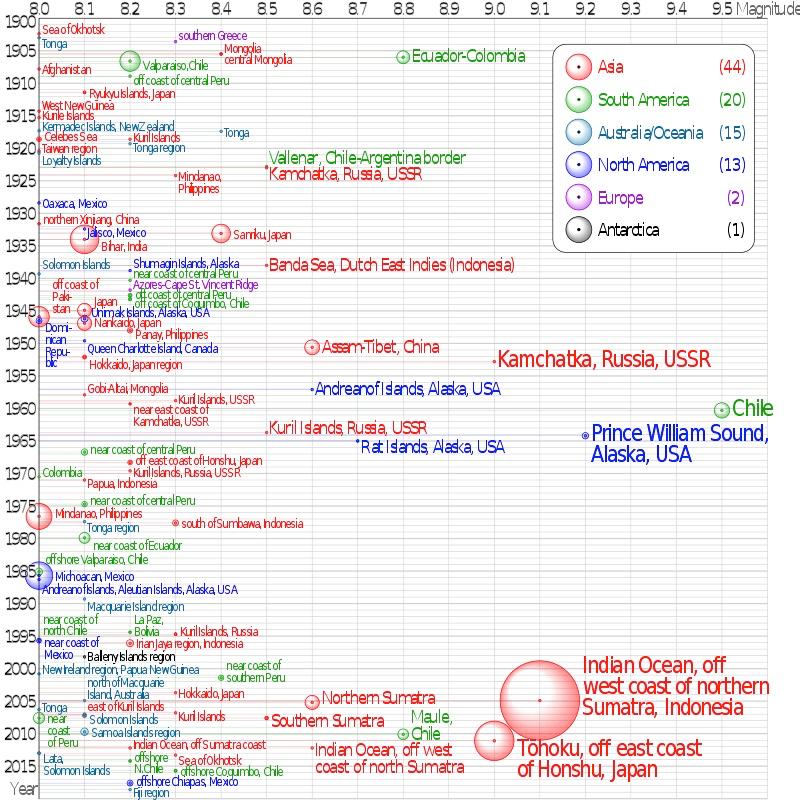Click the 'Afghanistan' label
The width and height of the screenshot is (800, 800).
(x=67, y=69)
